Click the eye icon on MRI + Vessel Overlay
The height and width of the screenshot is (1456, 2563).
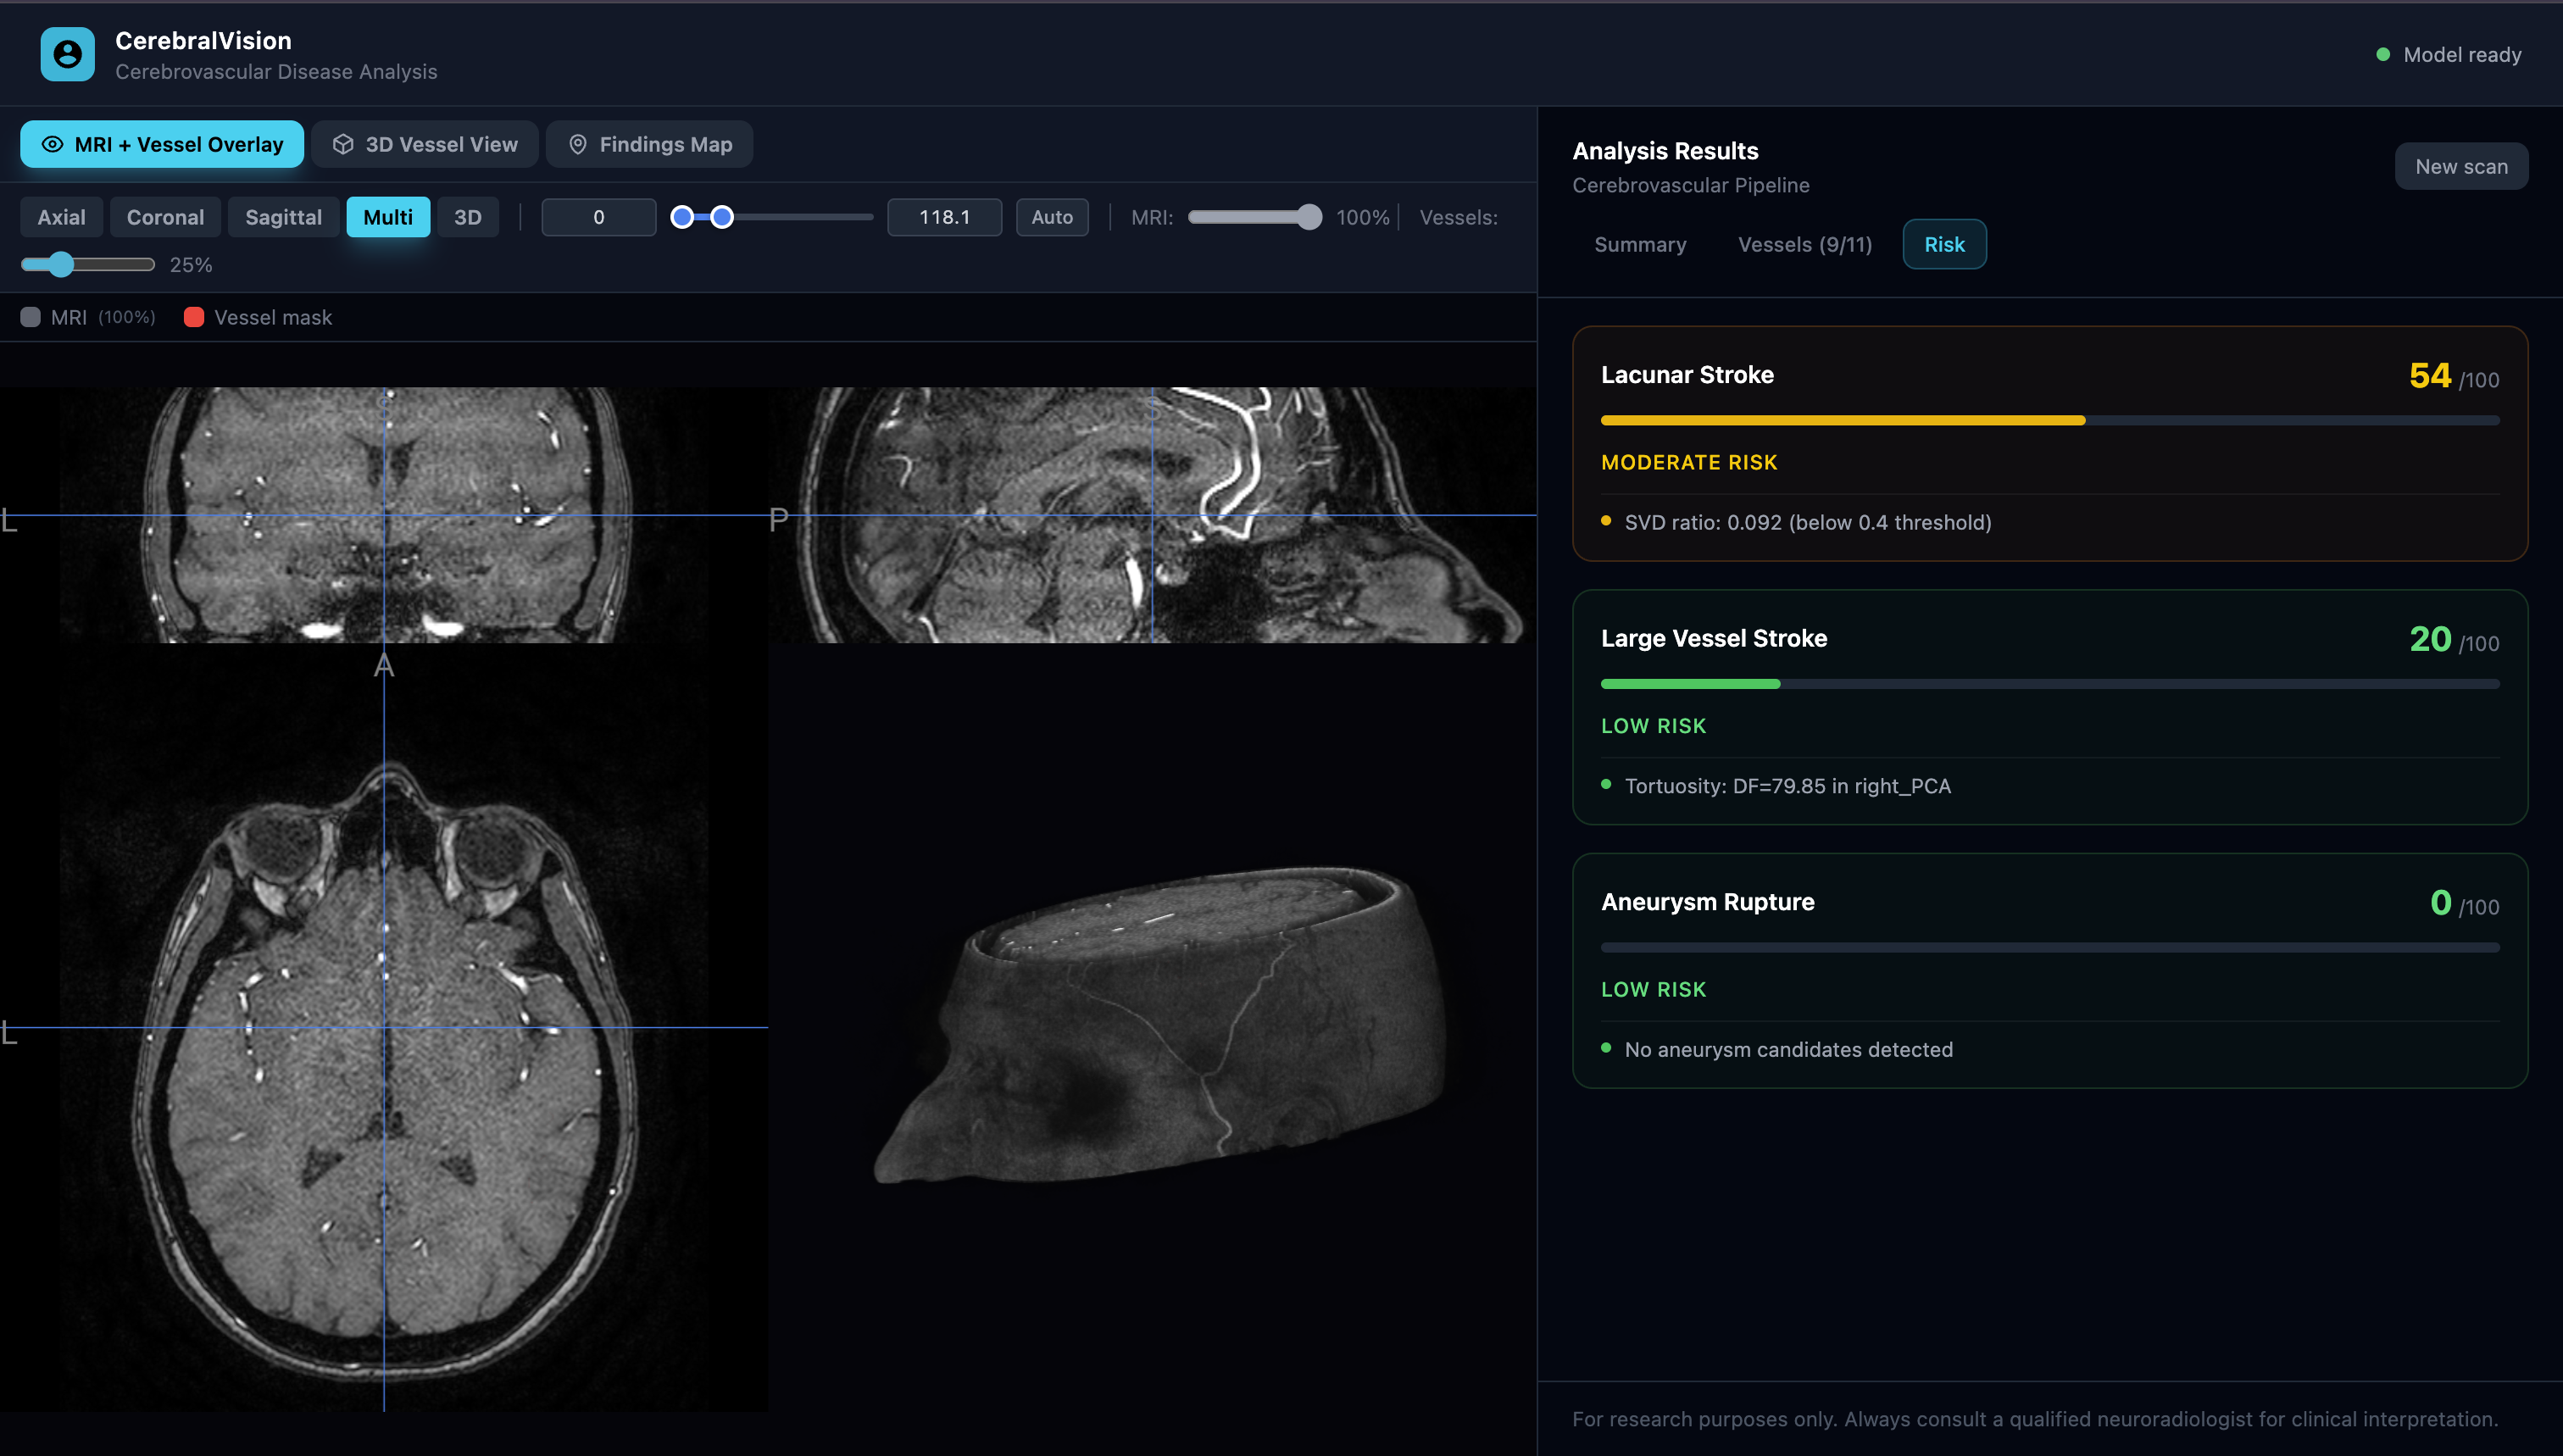pyautogui.click(x=52, y=144)
